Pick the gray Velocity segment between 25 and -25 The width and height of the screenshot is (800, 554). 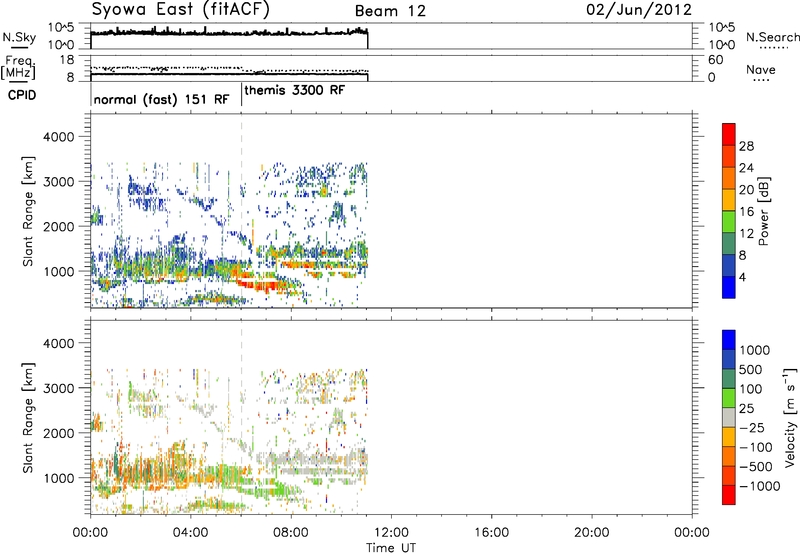[x=729, y=417]
